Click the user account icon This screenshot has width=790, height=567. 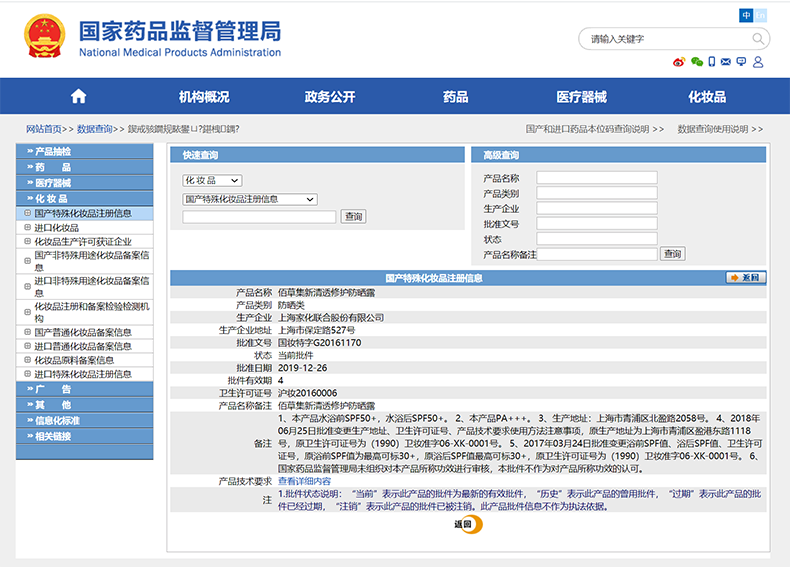(x=758, y=62)
